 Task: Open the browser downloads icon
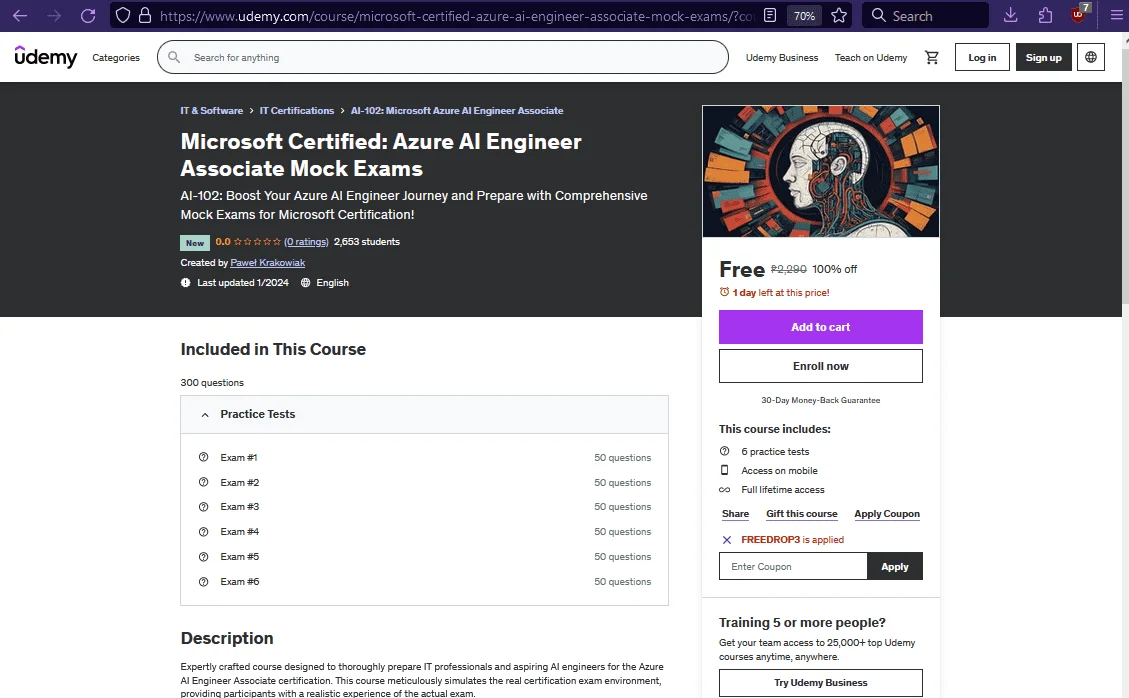[1010, 15]
